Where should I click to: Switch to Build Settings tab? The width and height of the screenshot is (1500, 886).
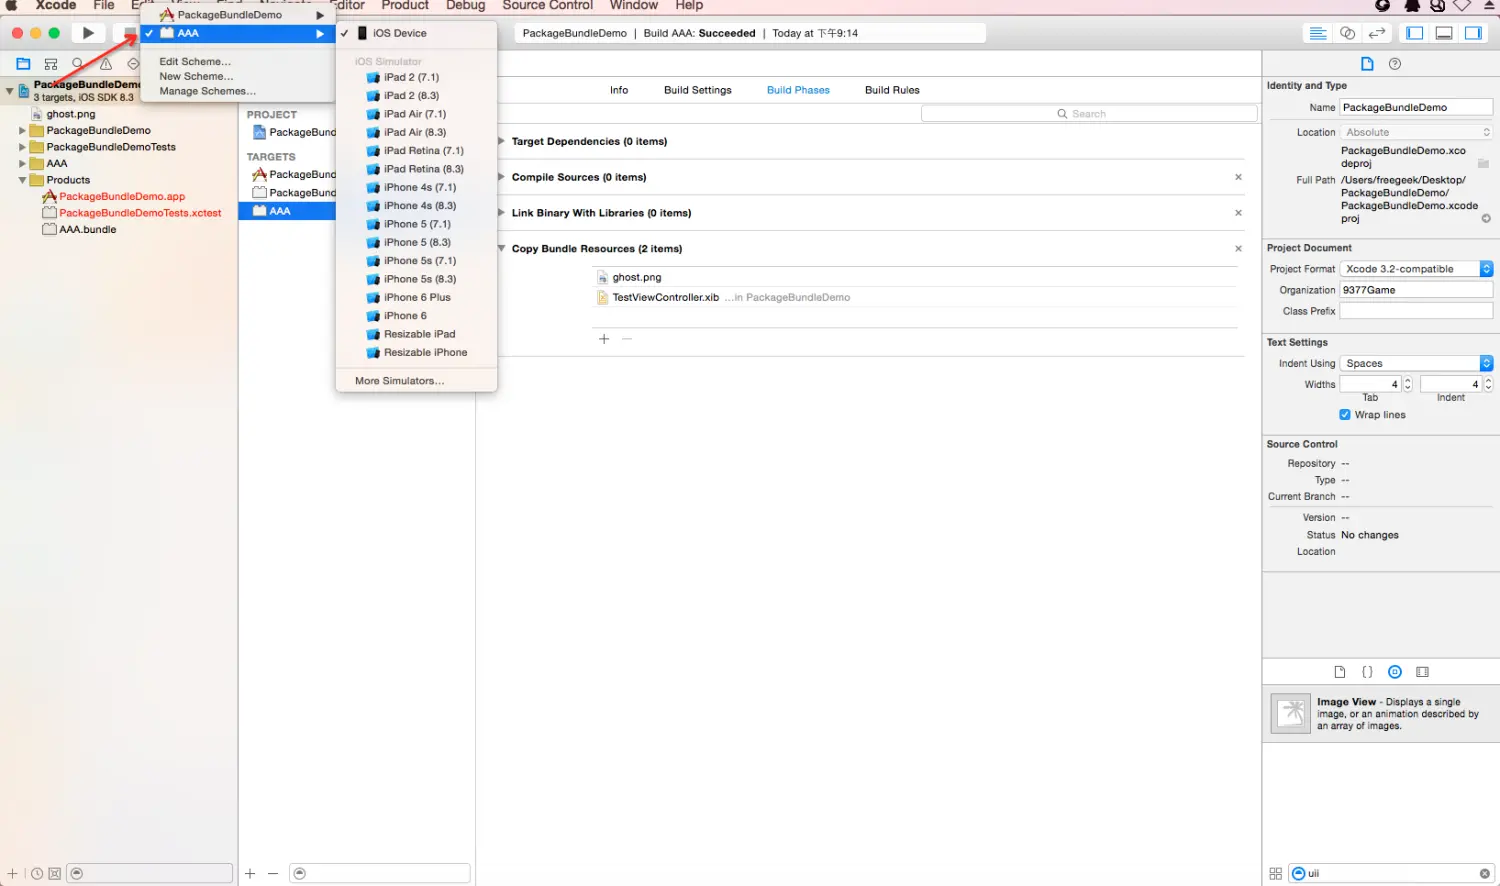coord(697,90)
